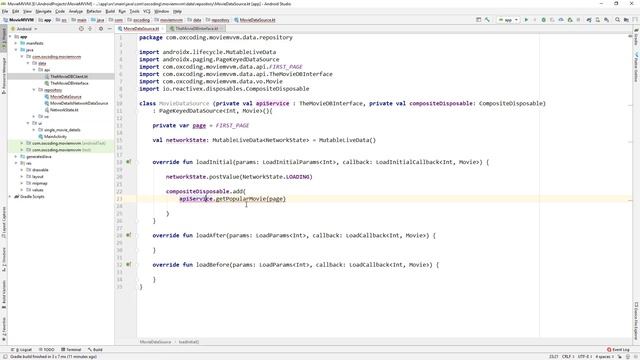Select TheMovieDBClient.kt in project tree

[x=69, y=76]
